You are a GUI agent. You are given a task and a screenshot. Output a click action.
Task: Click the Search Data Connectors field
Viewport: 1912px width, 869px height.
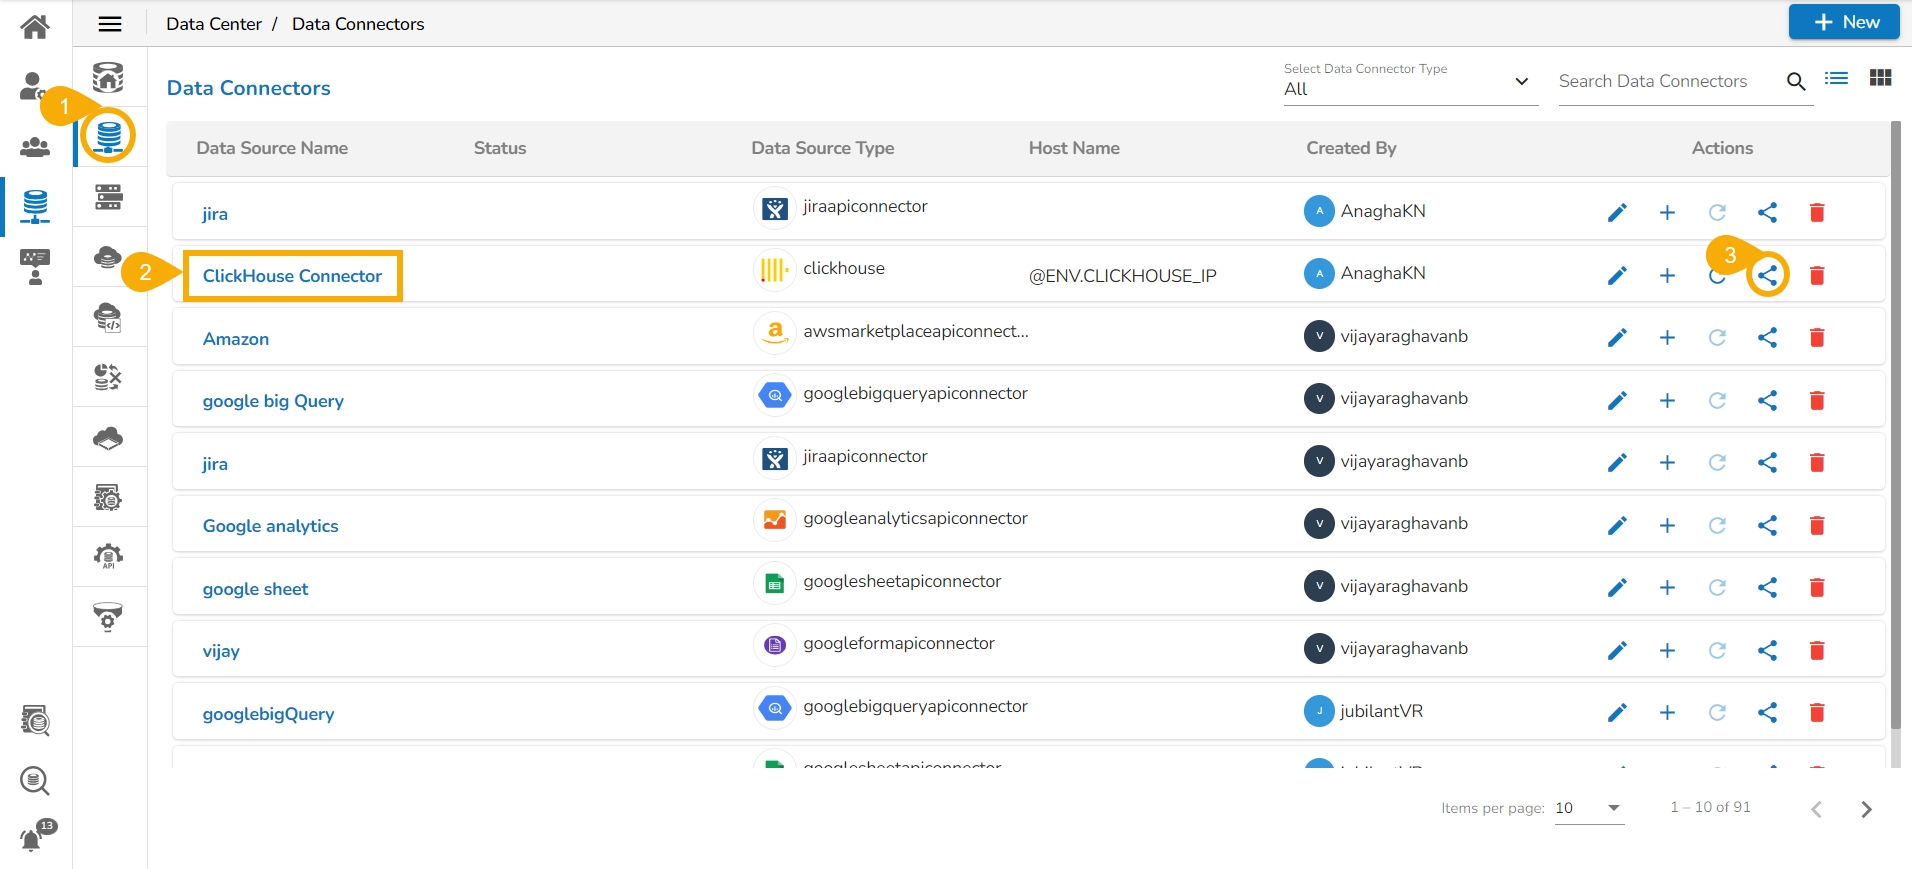point(1664,82)
